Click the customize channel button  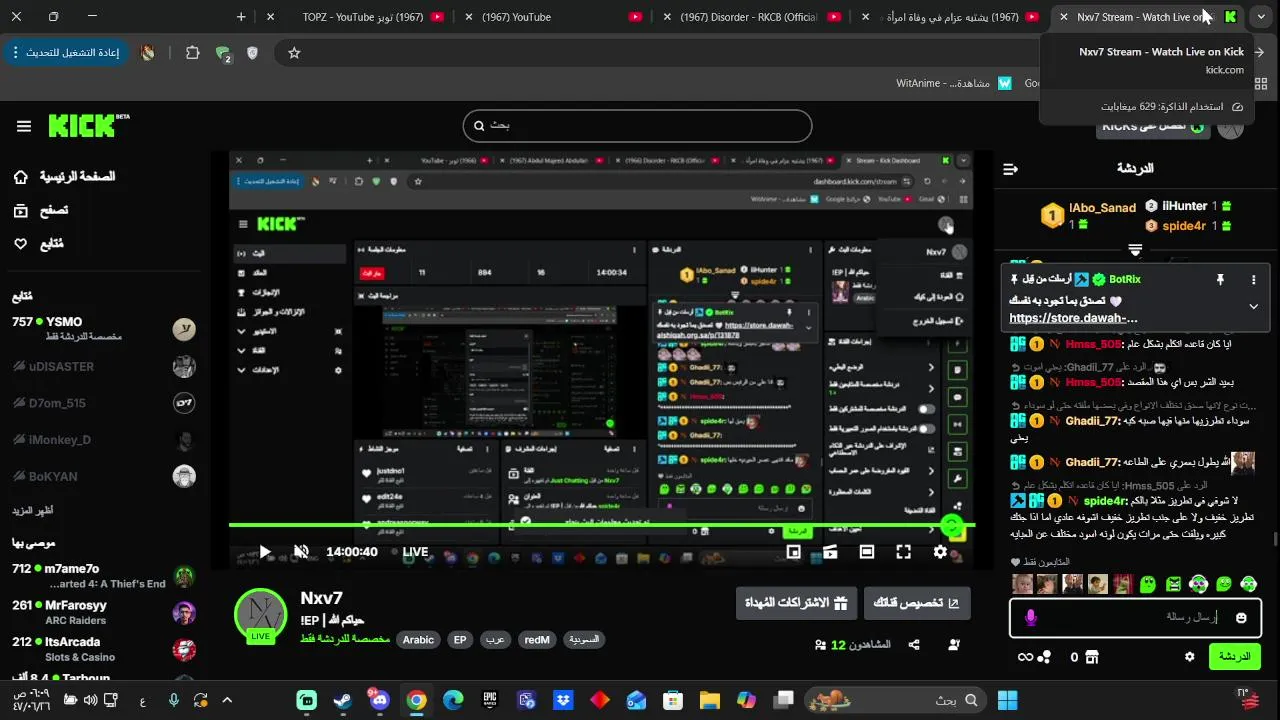point(917,603)
